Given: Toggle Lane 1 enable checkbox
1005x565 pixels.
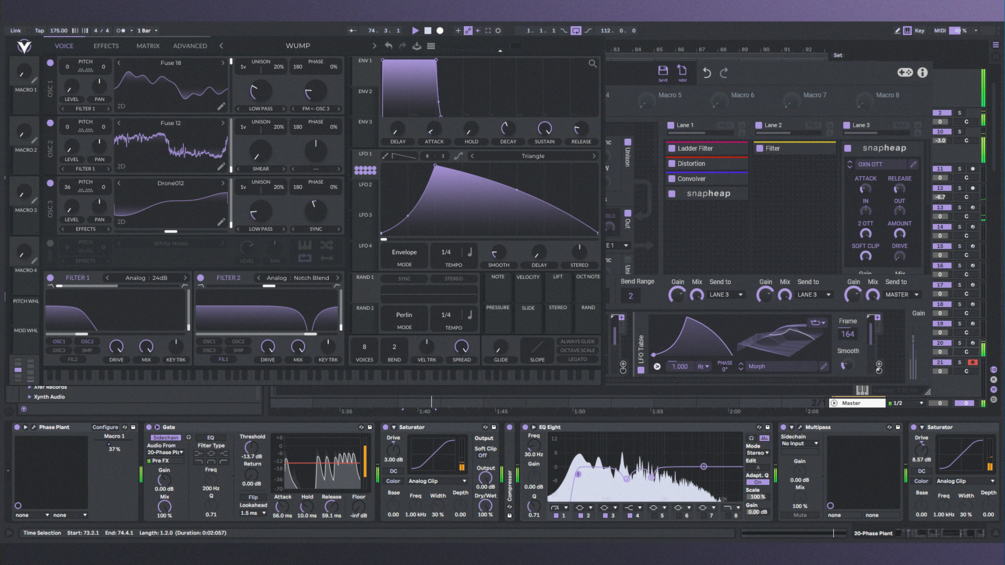Looking at the screenshot, I should [x=670, y=125].
